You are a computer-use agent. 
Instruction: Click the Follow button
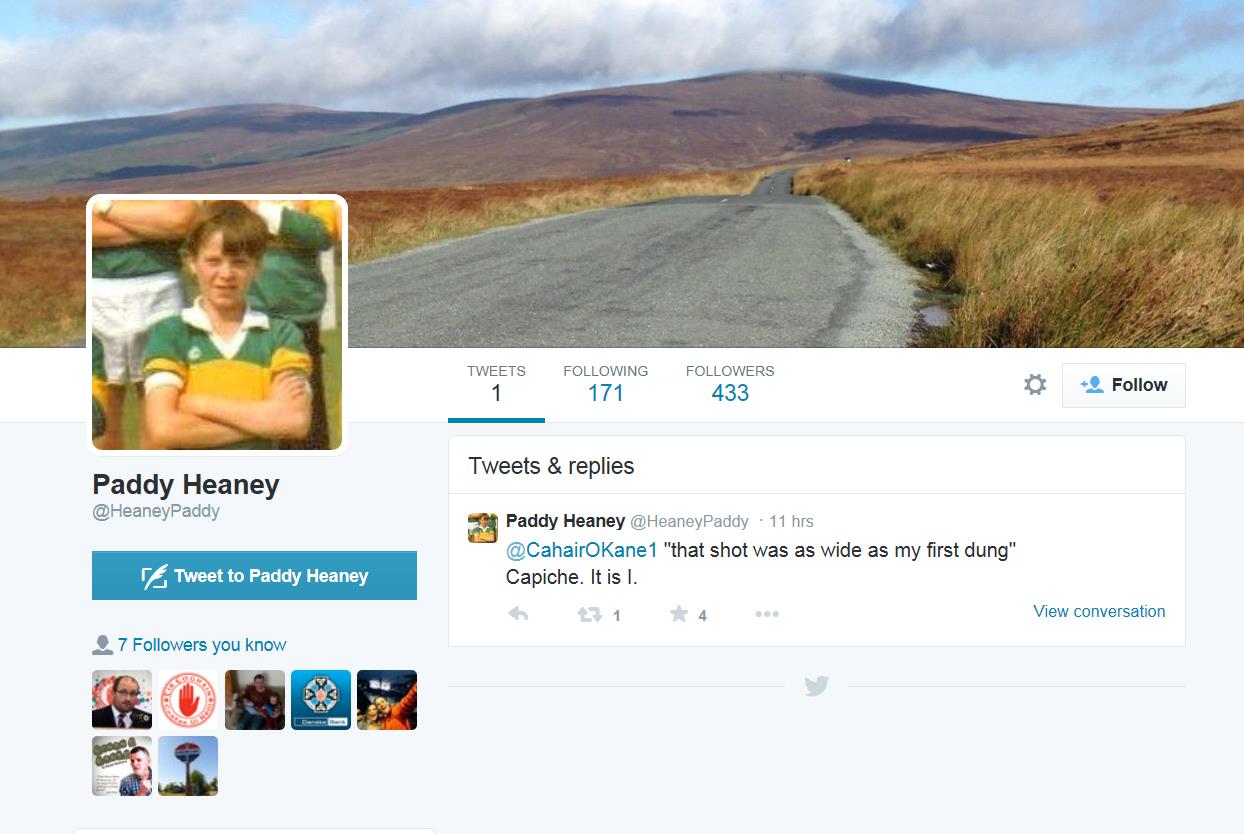1124,385
